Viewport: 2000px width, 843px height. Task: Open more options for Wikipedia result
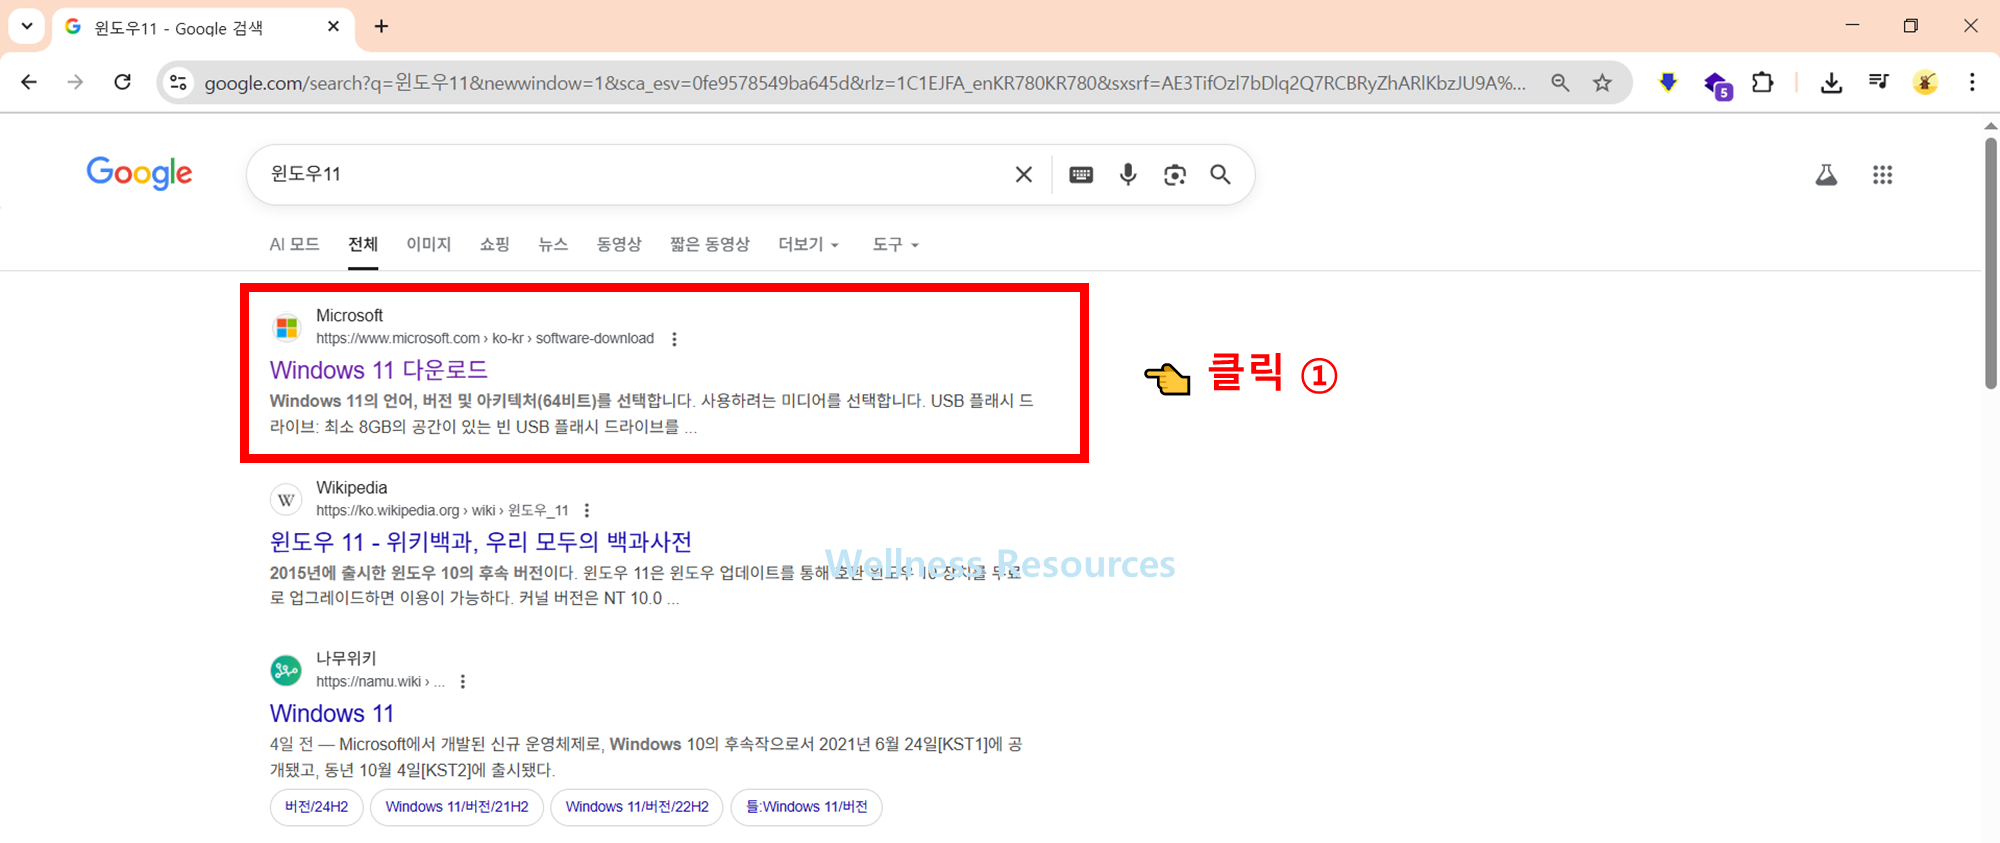click(587, 510)
